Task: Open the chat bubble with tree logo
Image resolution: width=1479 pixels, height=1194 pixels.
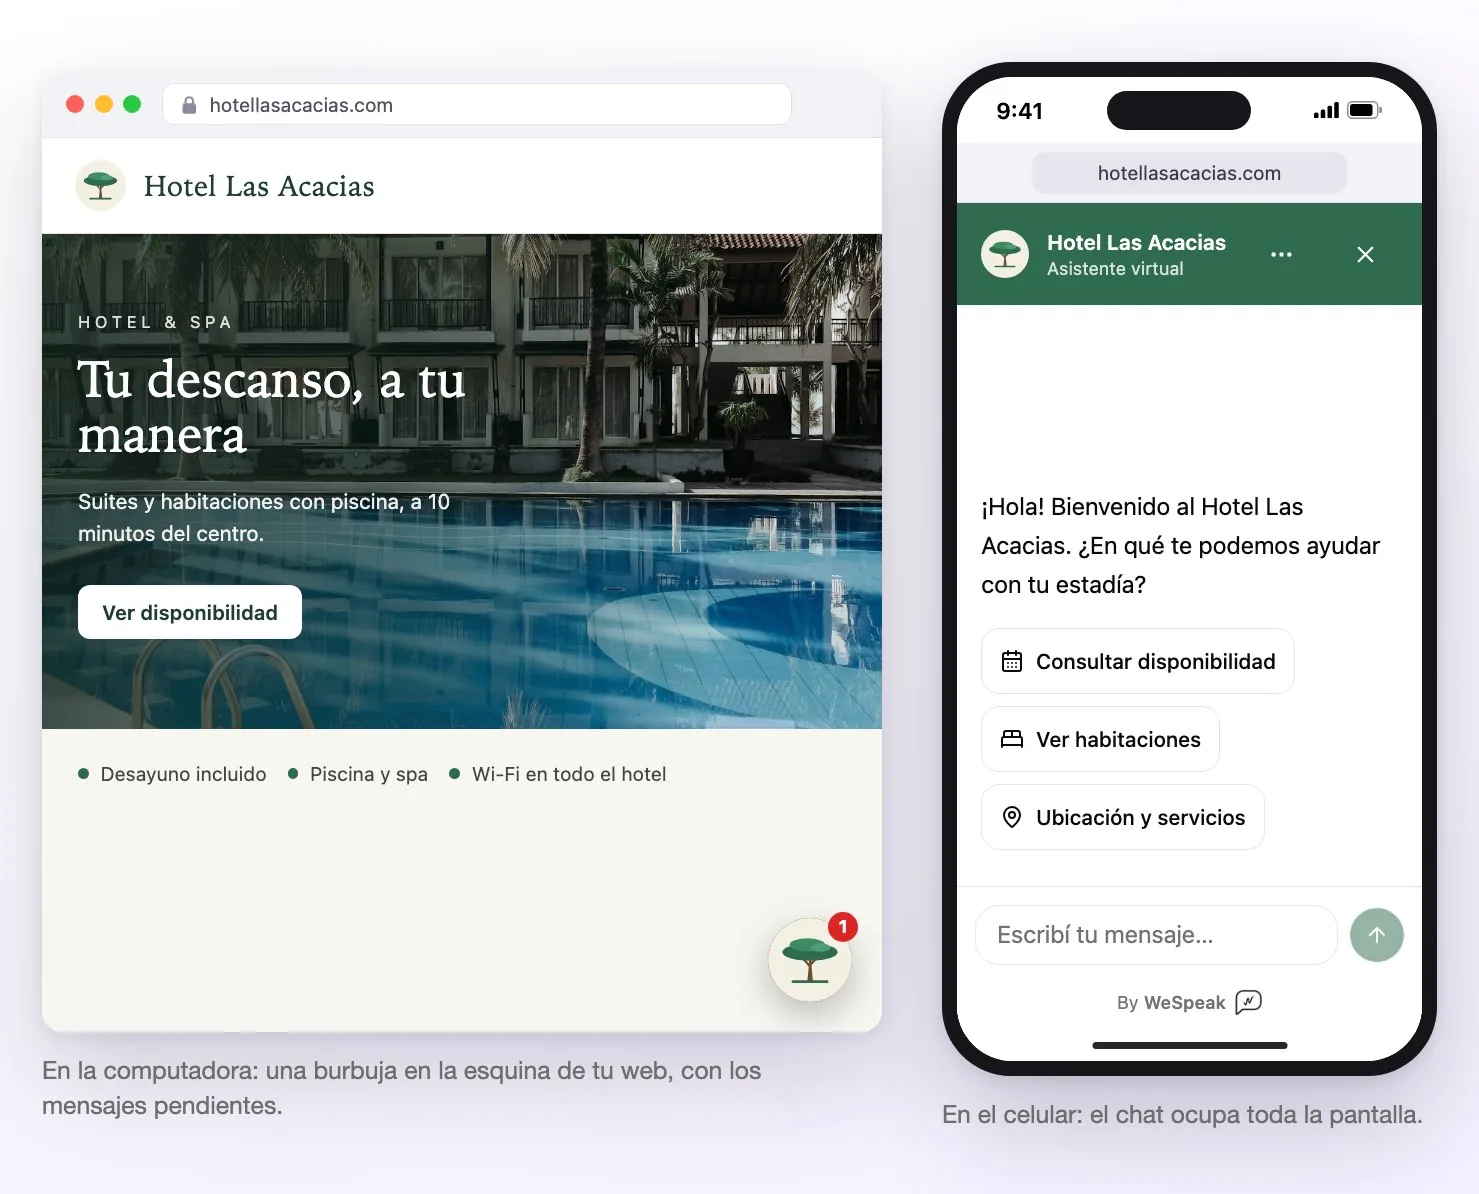Action: (810, 960)
